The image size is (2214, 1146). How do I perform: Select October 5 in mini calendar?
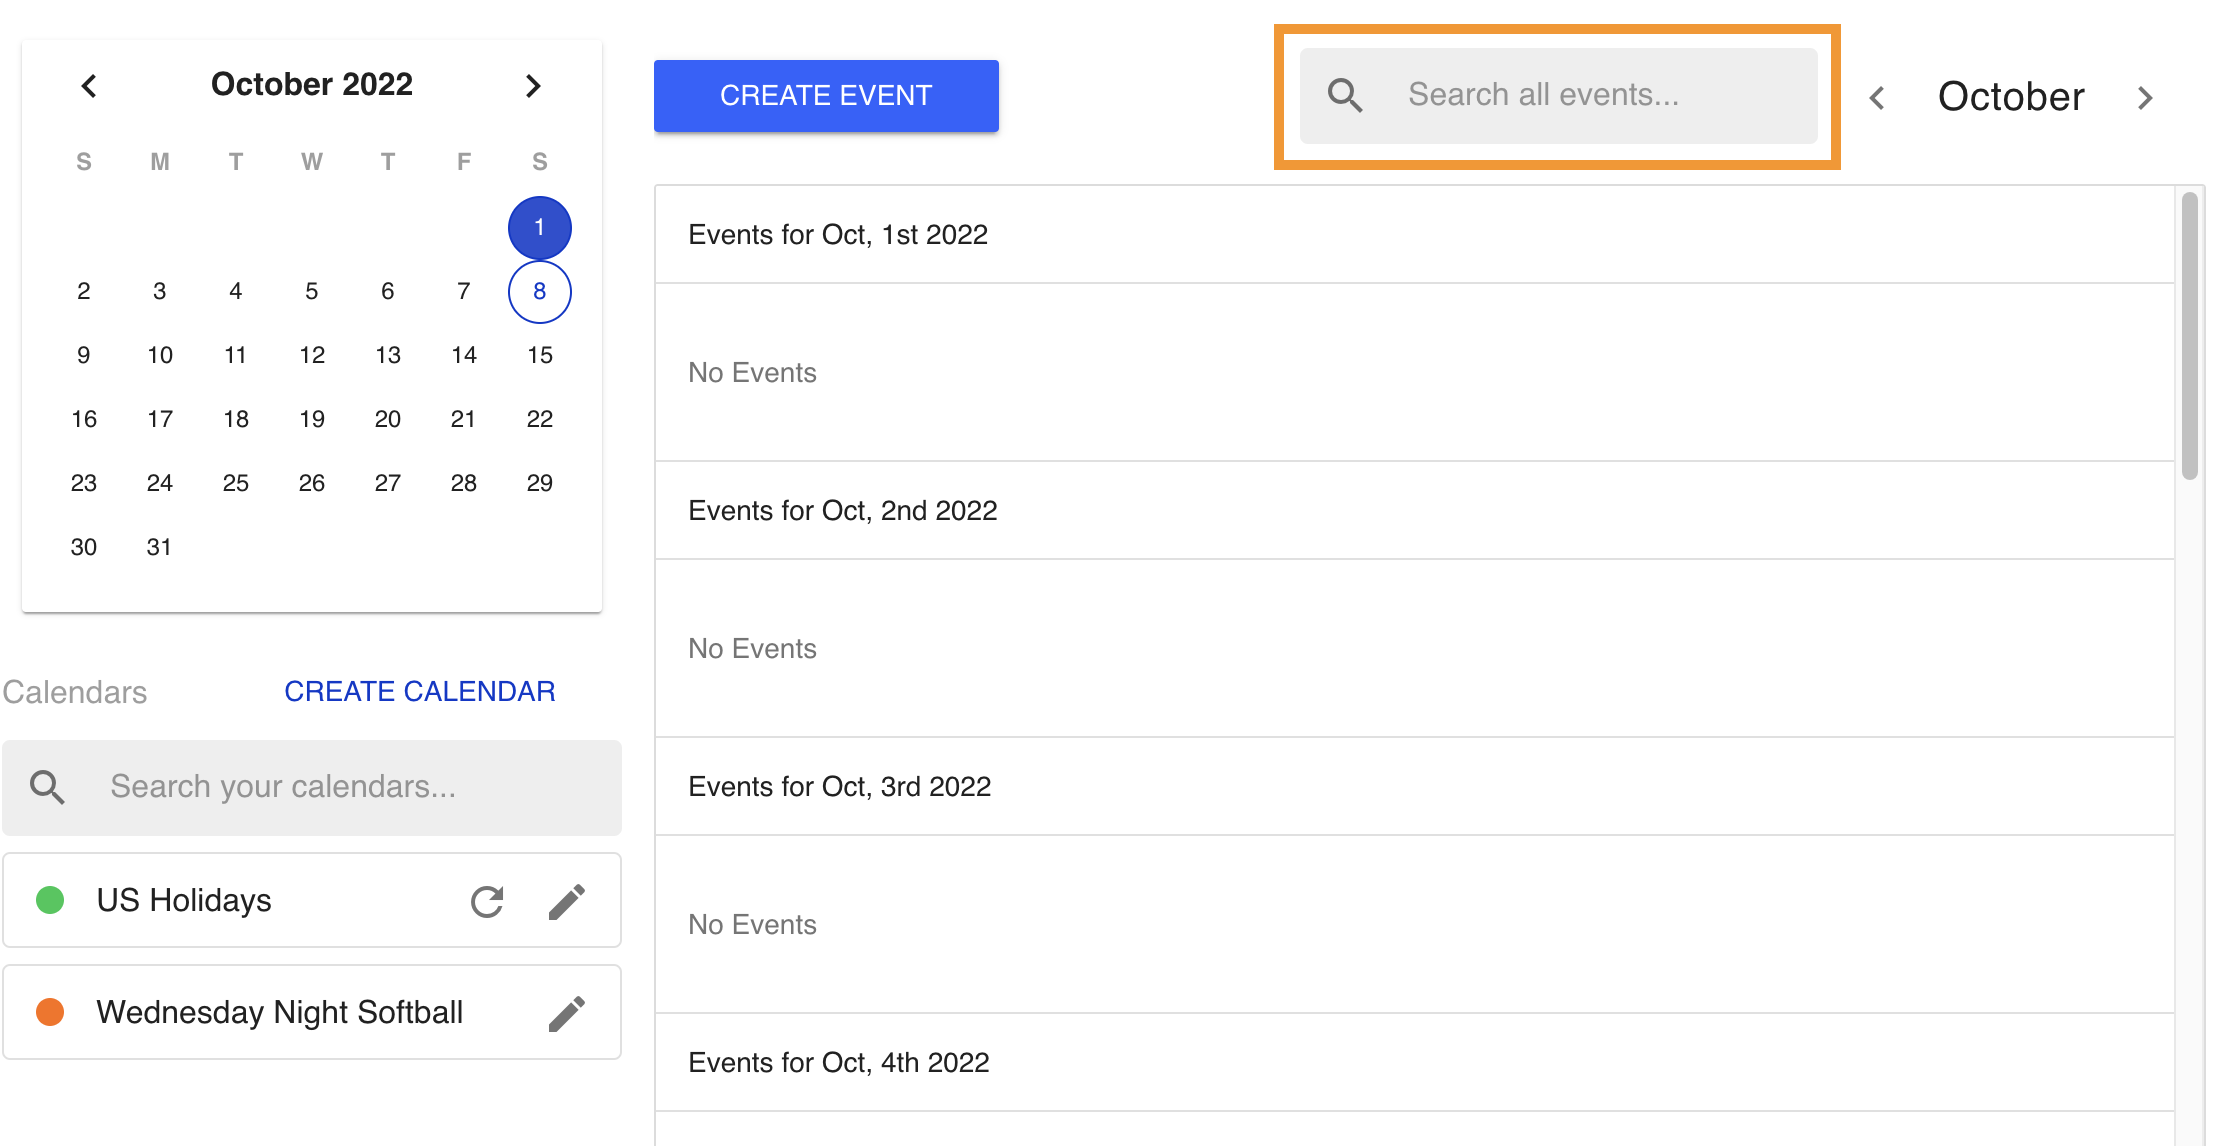(x=312, y=292)
